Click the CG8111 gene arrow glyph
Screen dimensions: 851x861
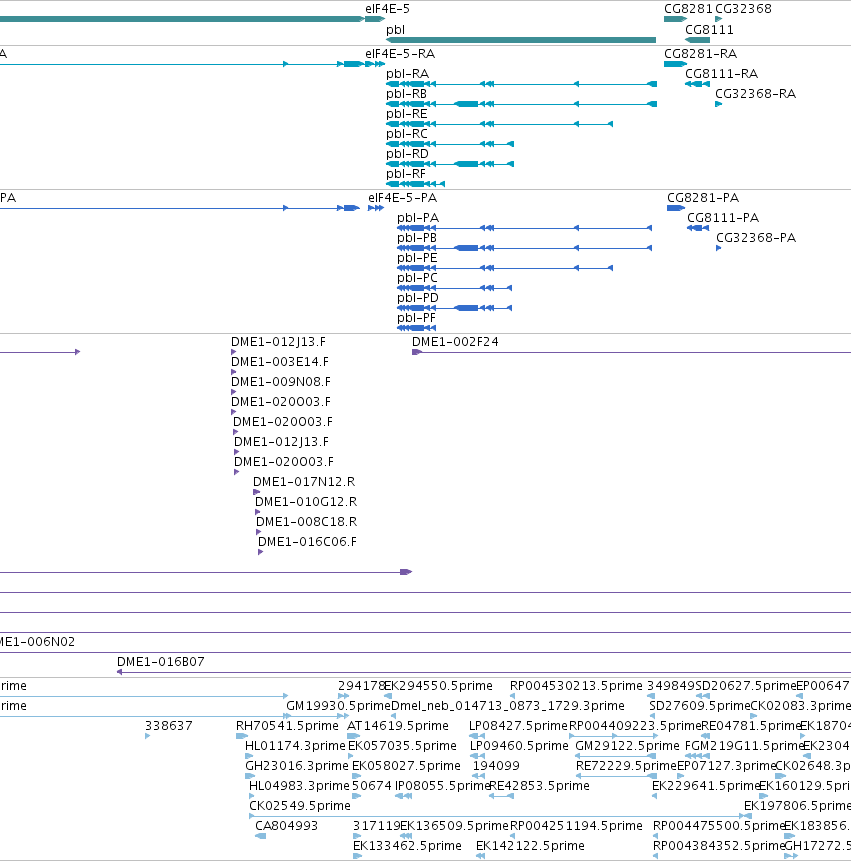697,40
